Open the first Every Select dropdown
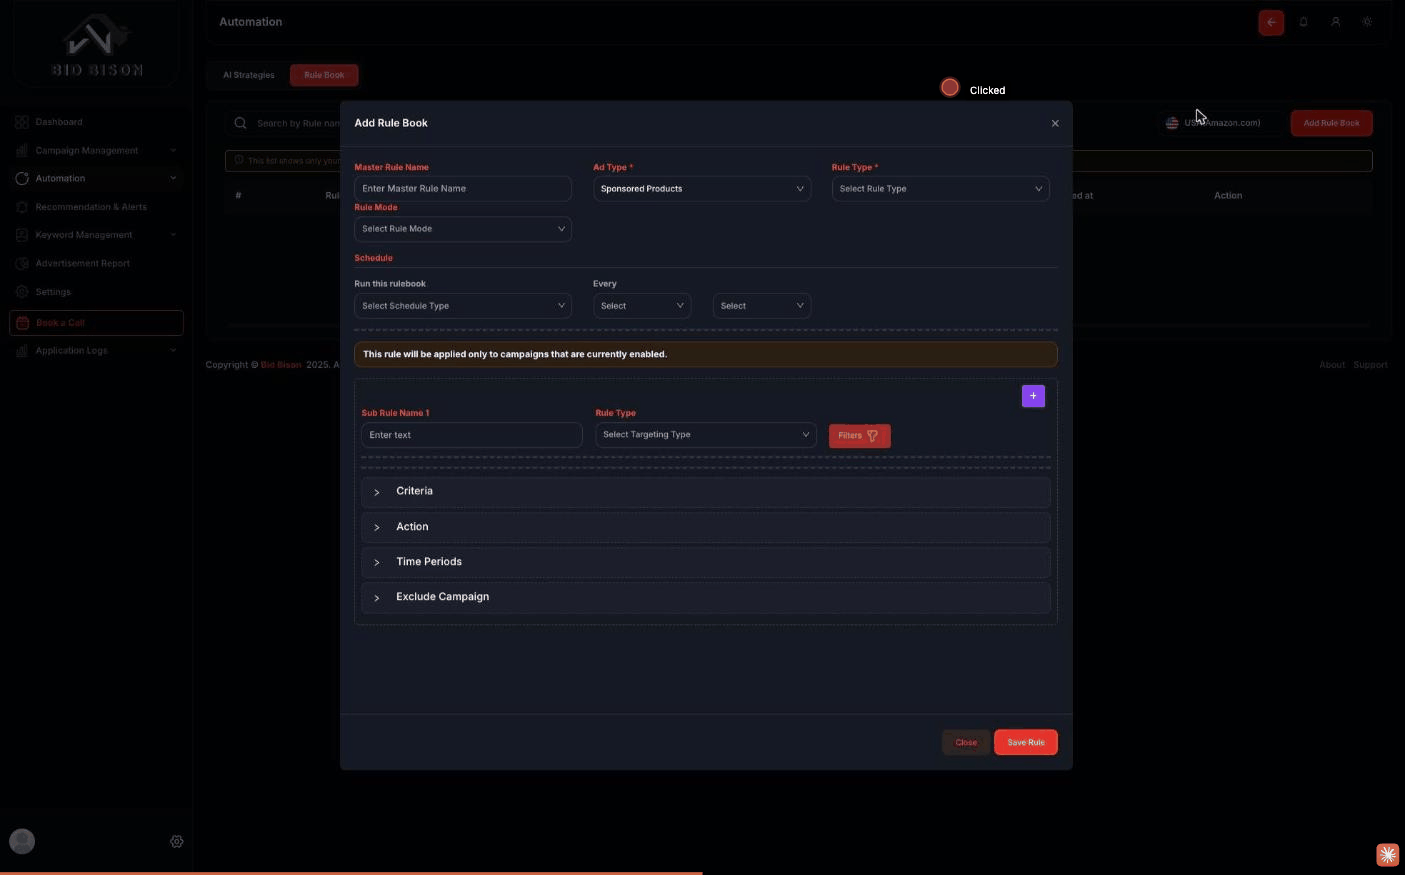This screenshot has width=1405, height=875. click(642, 306)
